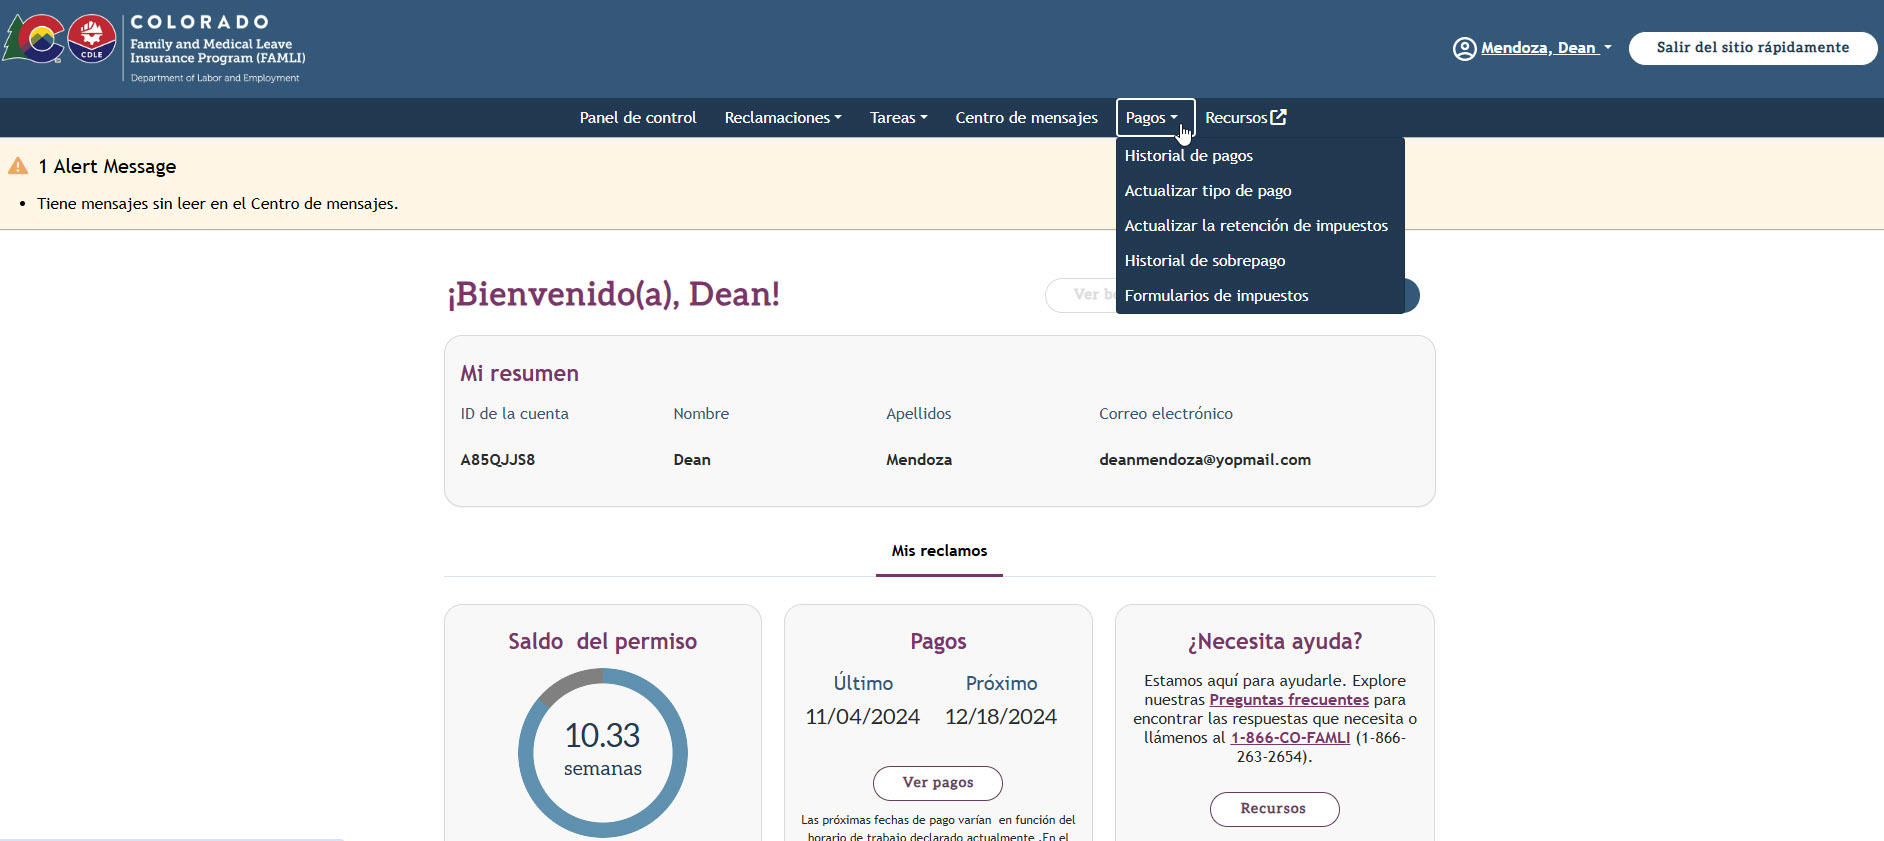1884x841 pixels.
Task: Click the first name value Dean
Action: (x=692, y=460)
